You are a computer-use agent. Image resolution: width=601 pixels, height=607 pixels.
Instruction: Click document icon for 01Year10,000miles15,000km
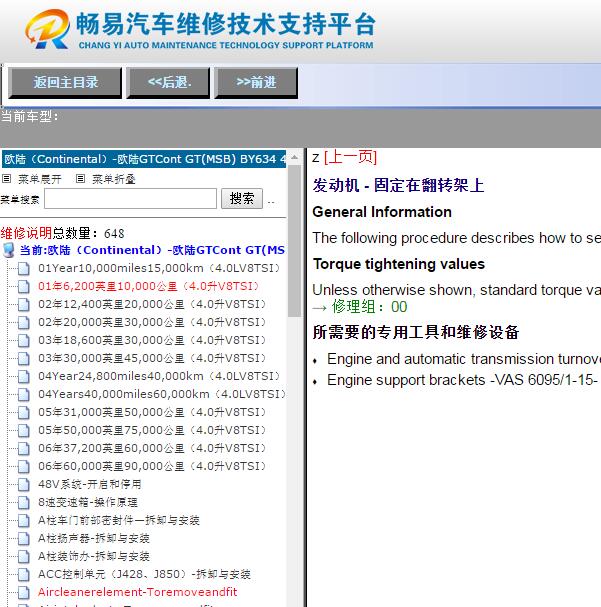(x=24, y=268)
